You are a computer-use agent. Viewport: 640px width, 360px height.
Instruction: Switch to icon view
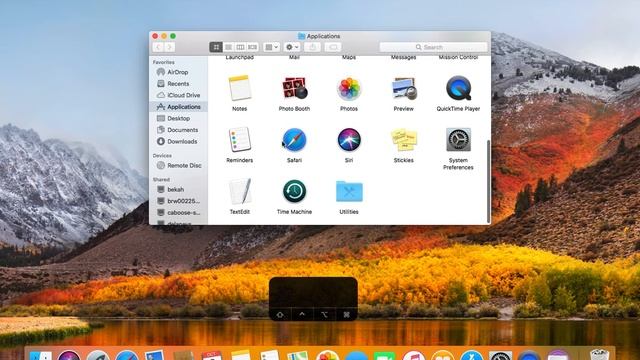216,47
